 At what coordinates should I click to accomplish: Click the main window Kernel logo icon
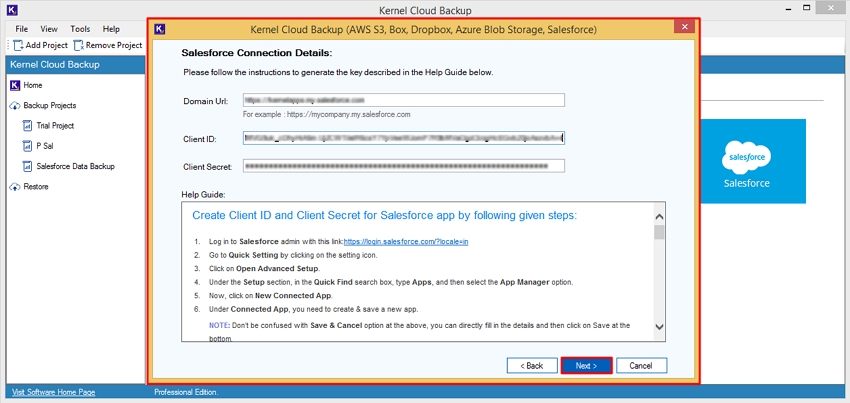tap(10, 10)
